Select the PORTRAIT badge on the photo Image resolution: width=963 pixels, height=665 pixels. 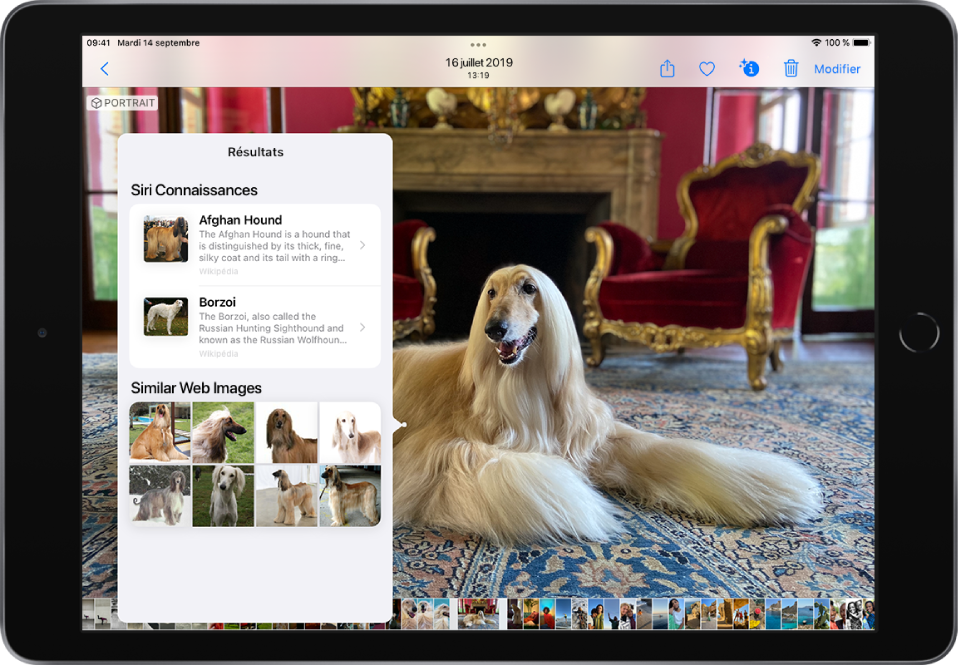[x=121, y=102]
